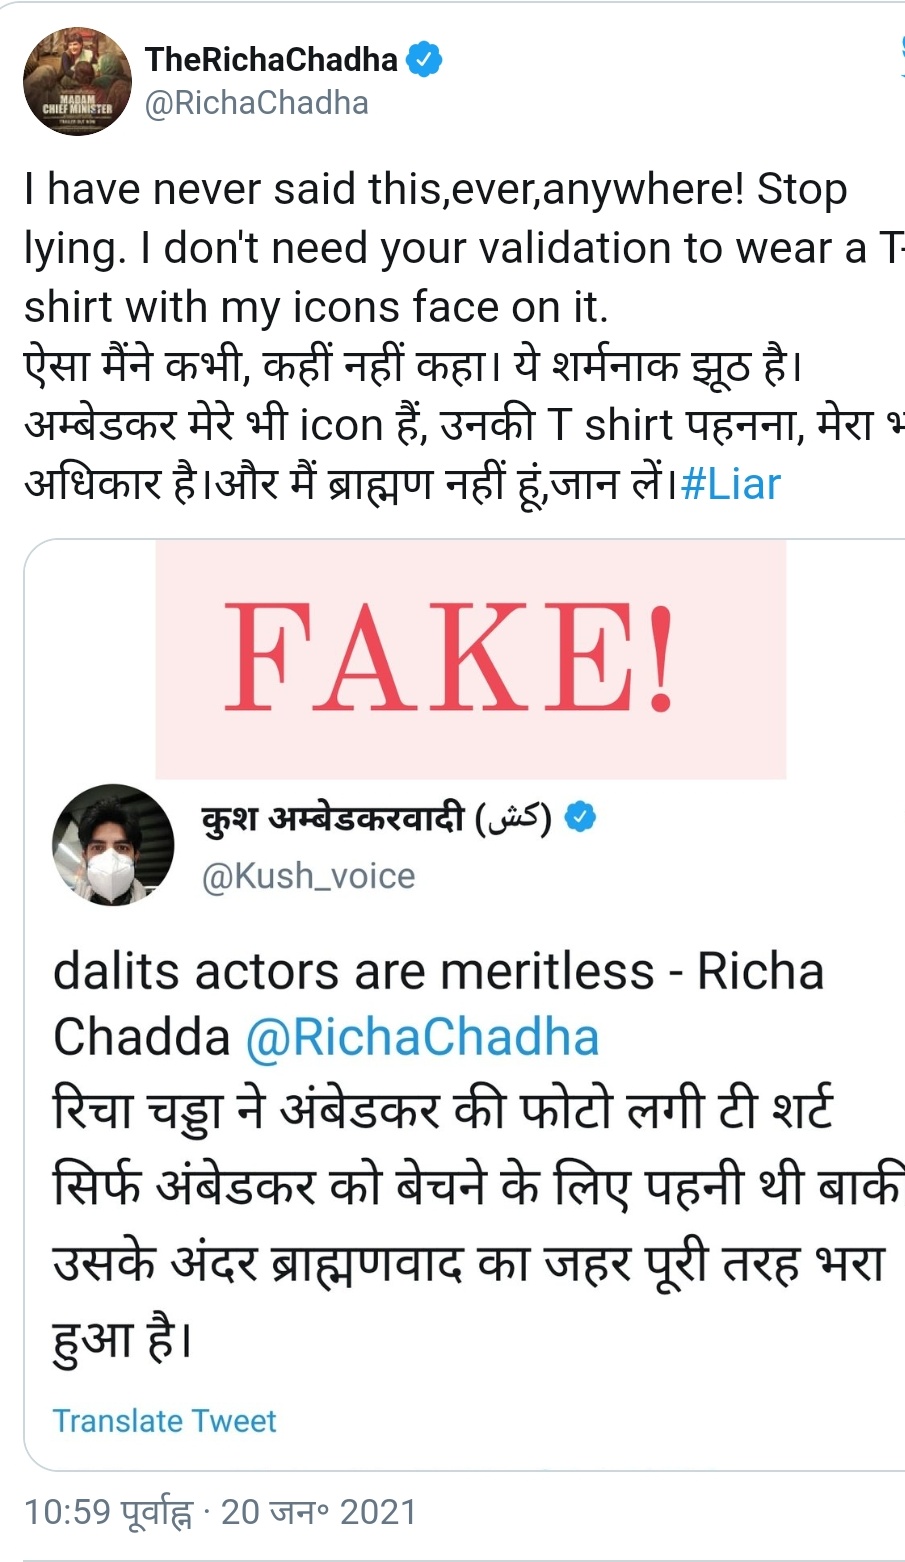Click the date 20 जन॰ 2021
Image resolution: width=905 pixels, height=1562 pixels.
pyautogui.click(x=318, y=1512)
